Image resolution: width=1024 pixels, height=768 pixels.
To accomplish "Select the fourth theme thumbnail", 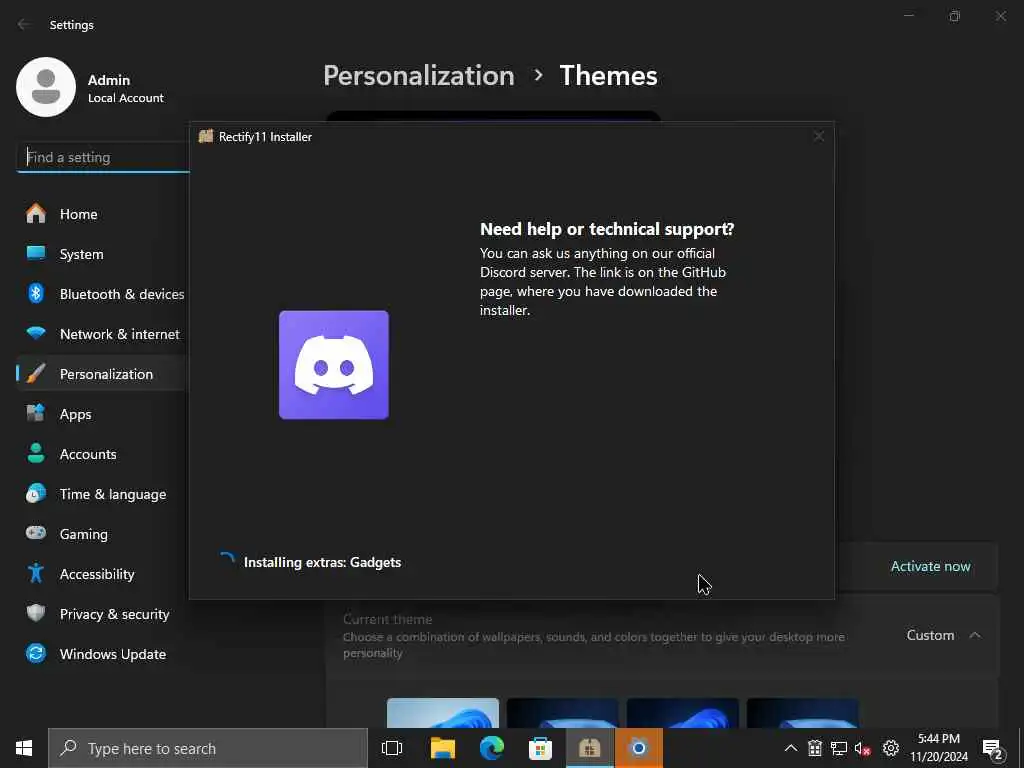I will 803,713.
